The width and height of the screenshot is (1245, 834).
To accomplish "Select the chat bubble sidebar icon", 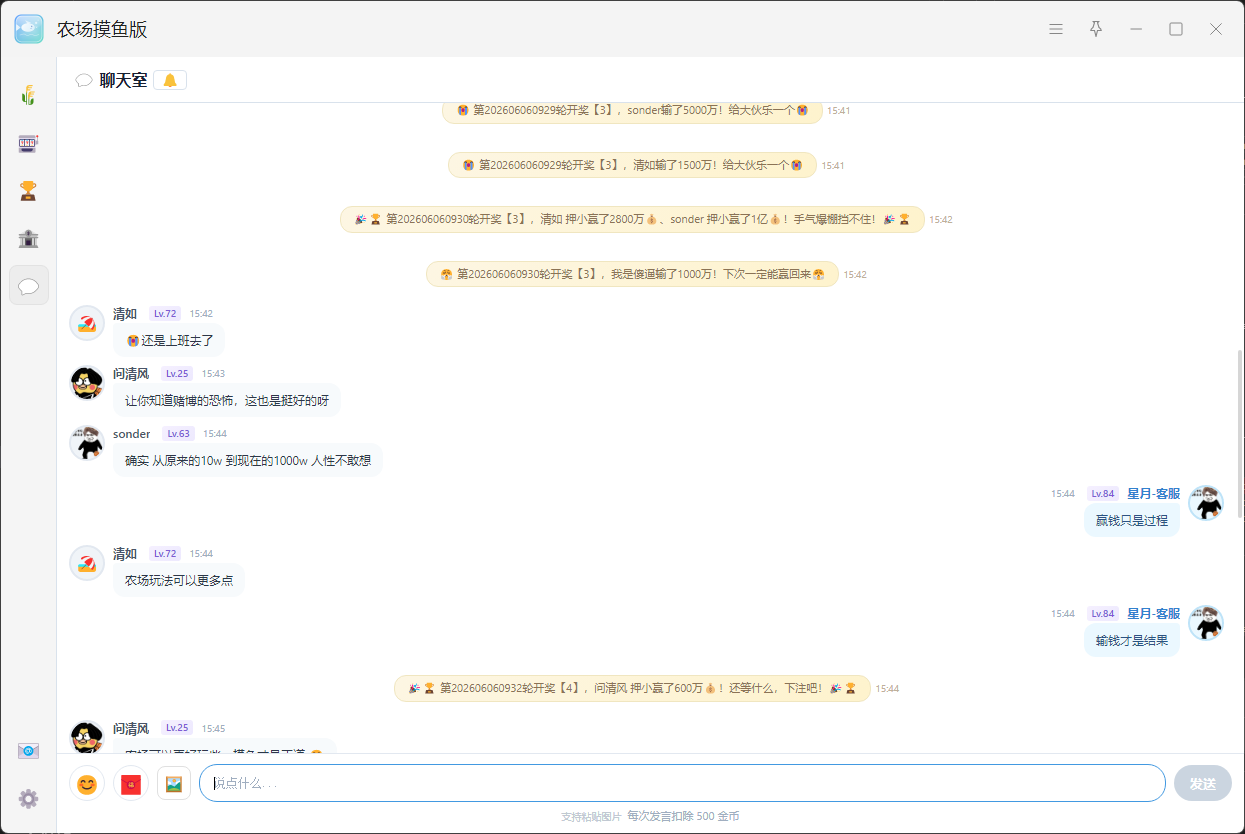I will [29, 286].
